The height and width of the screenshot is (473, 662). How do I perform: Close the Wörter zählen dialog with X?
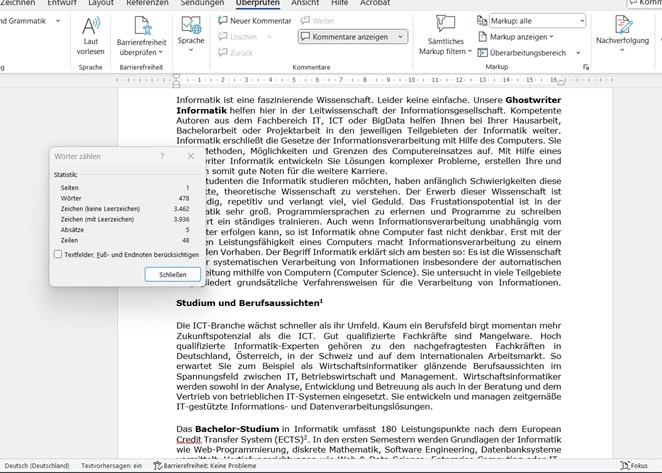click(x=191, y=156)
